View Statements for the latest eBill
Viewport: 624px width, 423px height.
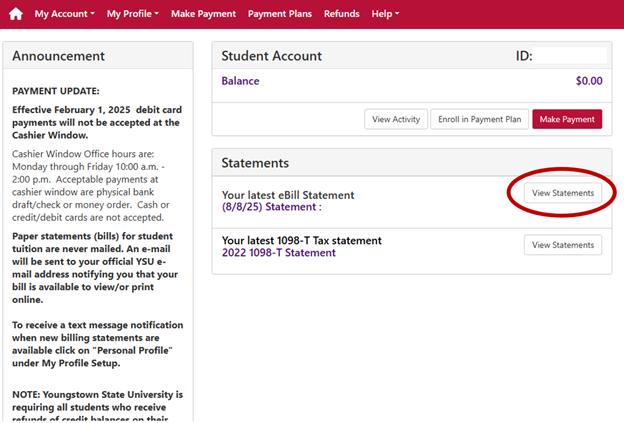tap(563, 193)
